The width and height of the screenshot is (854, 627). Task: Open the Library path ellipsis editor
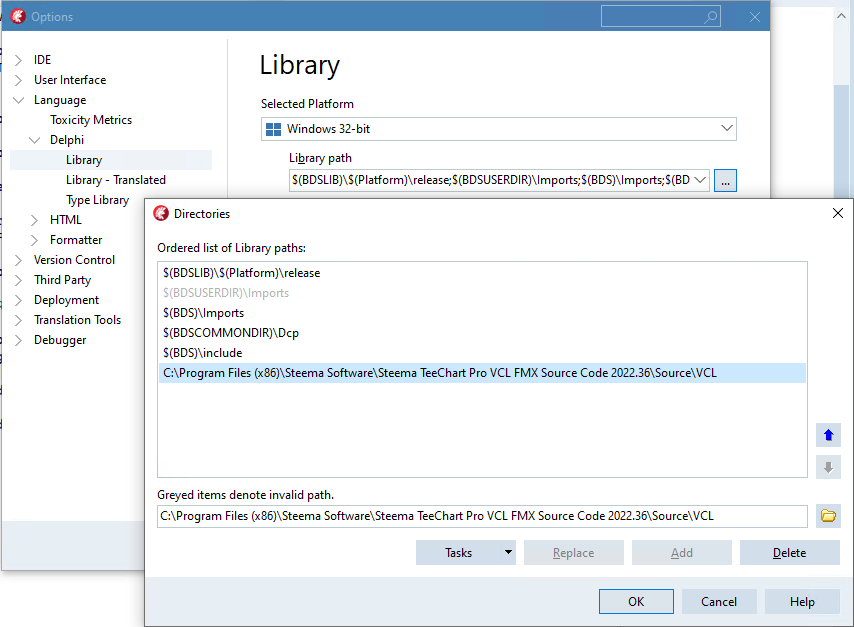tap(725, 181)
